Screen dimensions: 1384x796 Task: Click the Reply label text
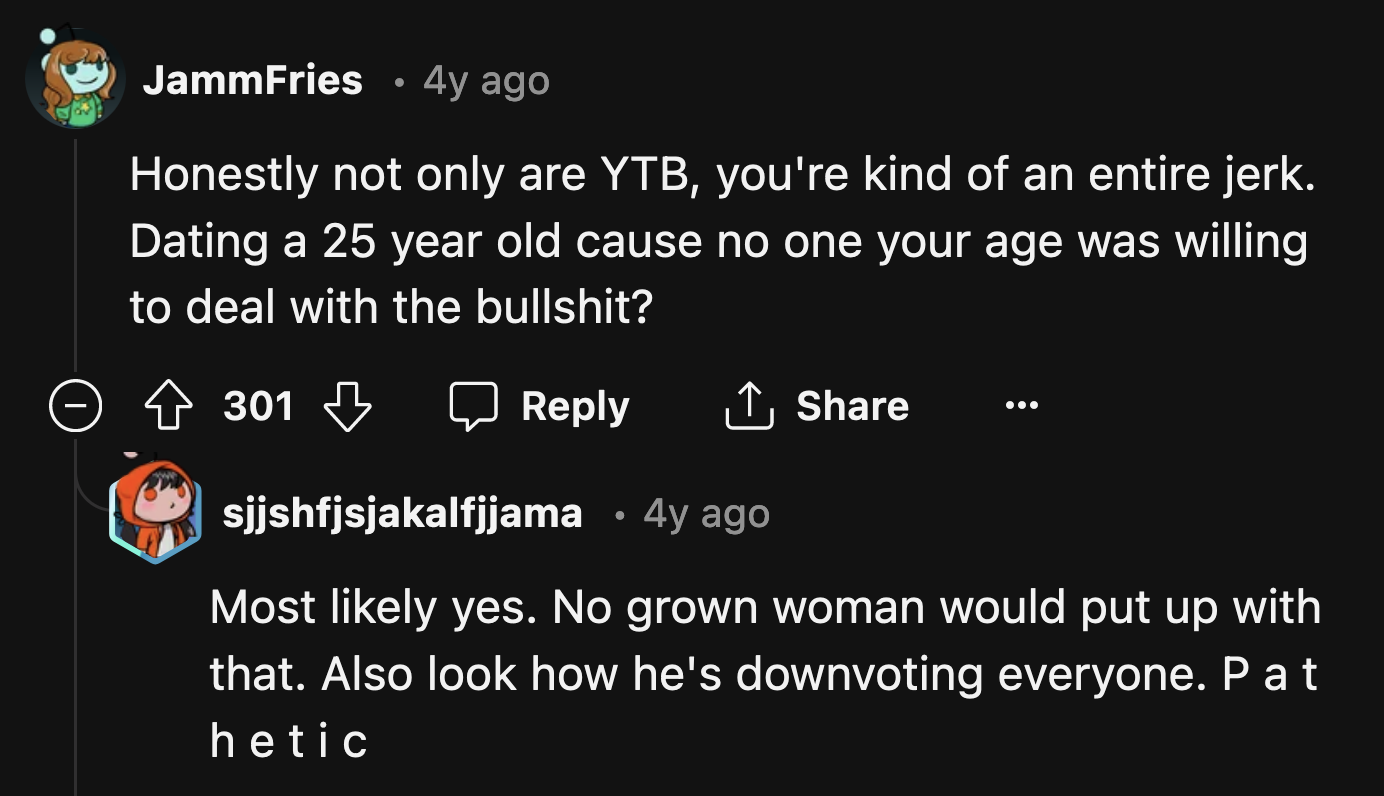574,405
